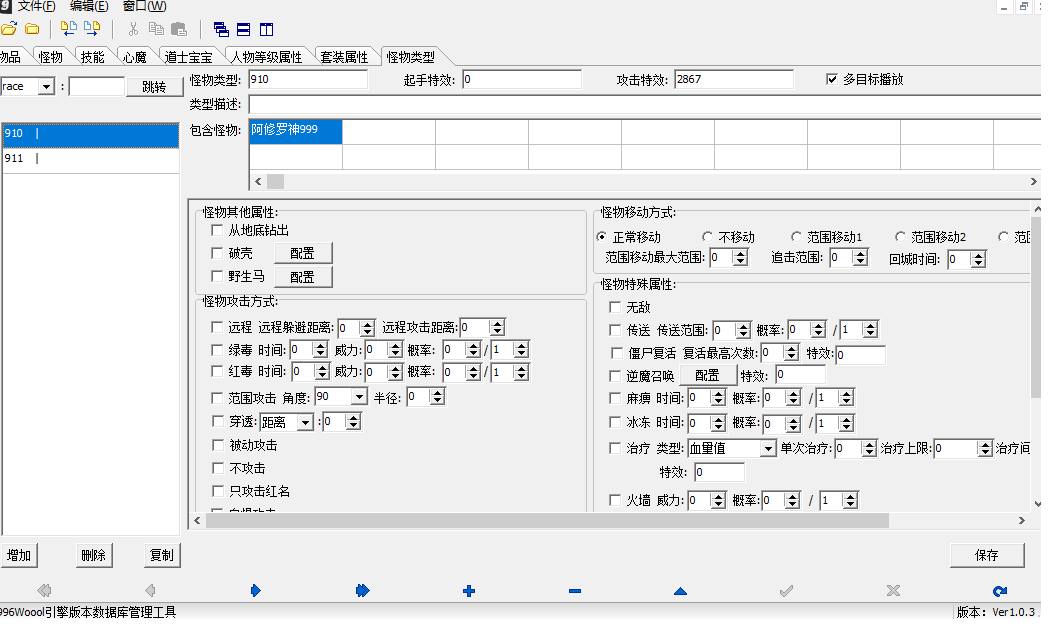This screenshot has height=644, width=1050.
Task: Click the 保存 button
Action: [x=986, y=555]
